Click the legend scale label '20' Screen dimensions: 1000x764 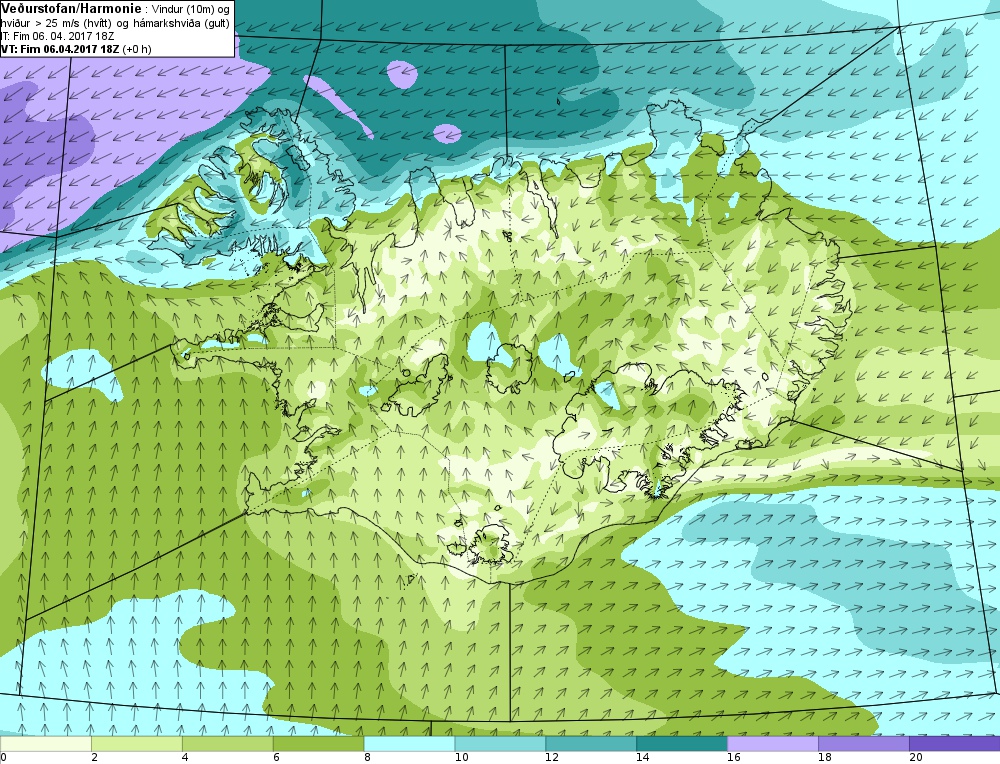(x=916, y=757)
